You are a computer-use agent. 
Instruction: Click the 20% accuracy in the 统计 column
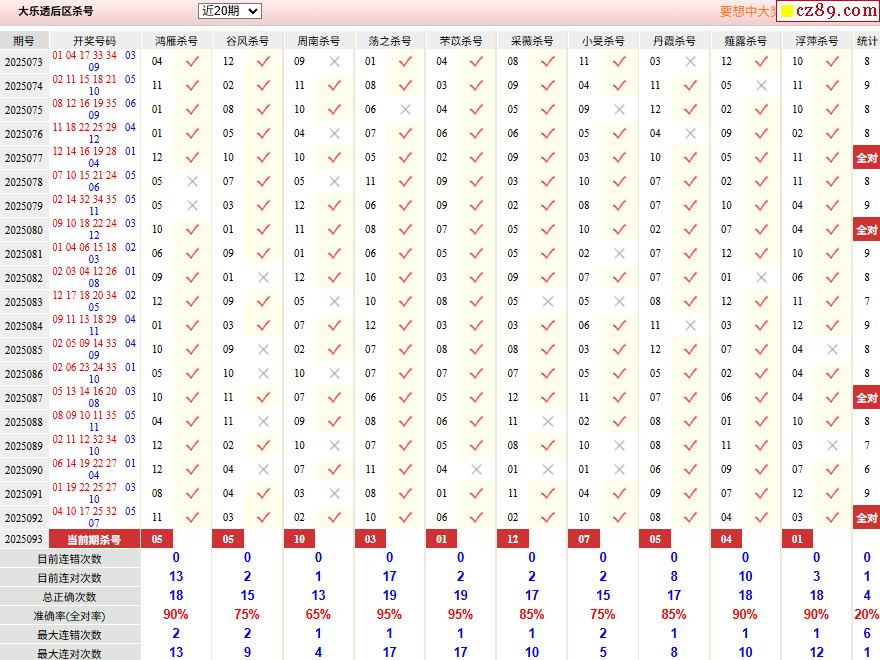tap(867, 615)
